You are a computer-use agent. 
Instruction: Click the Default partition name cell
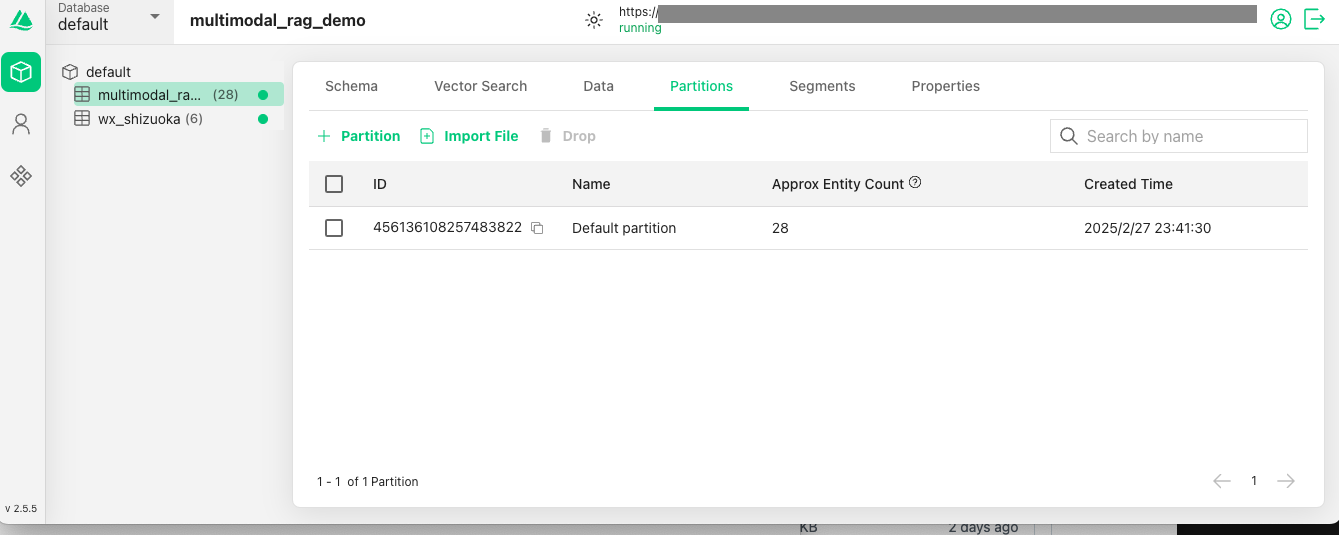pos(624,228)
